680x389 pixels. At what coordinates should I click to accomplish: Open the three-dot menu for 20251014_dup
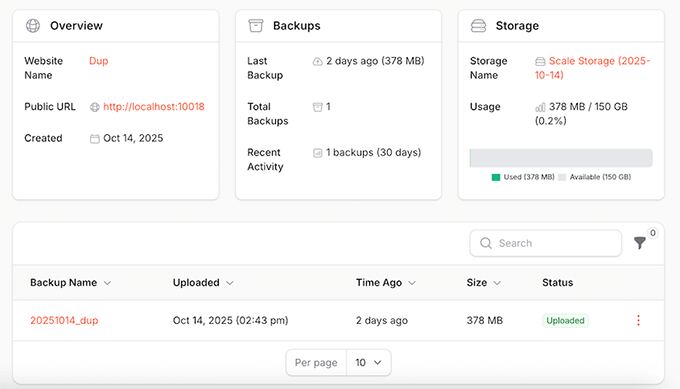(638, 320)
